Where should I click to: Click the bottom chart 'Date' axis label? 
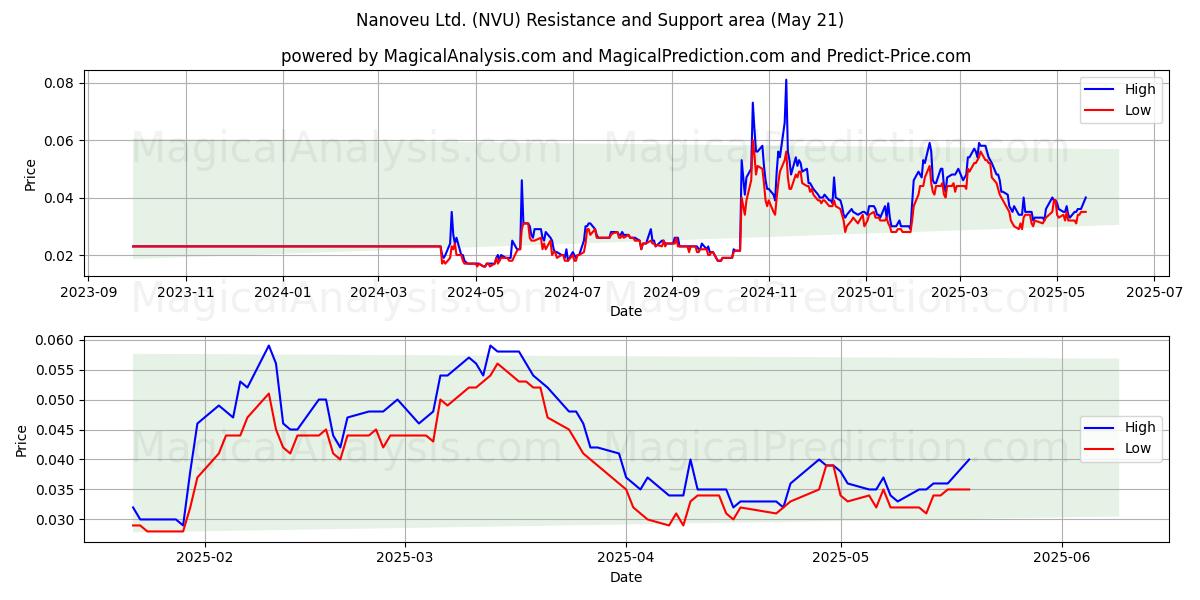626,577
